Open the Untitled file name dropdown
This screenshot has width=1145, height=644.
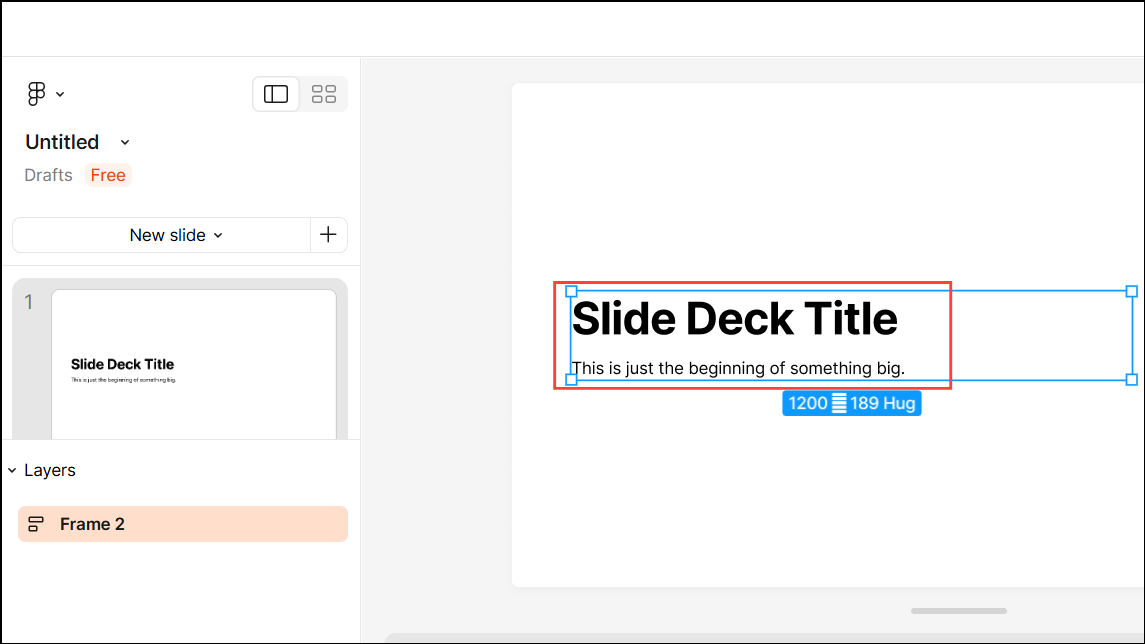[x=124, y=142]
